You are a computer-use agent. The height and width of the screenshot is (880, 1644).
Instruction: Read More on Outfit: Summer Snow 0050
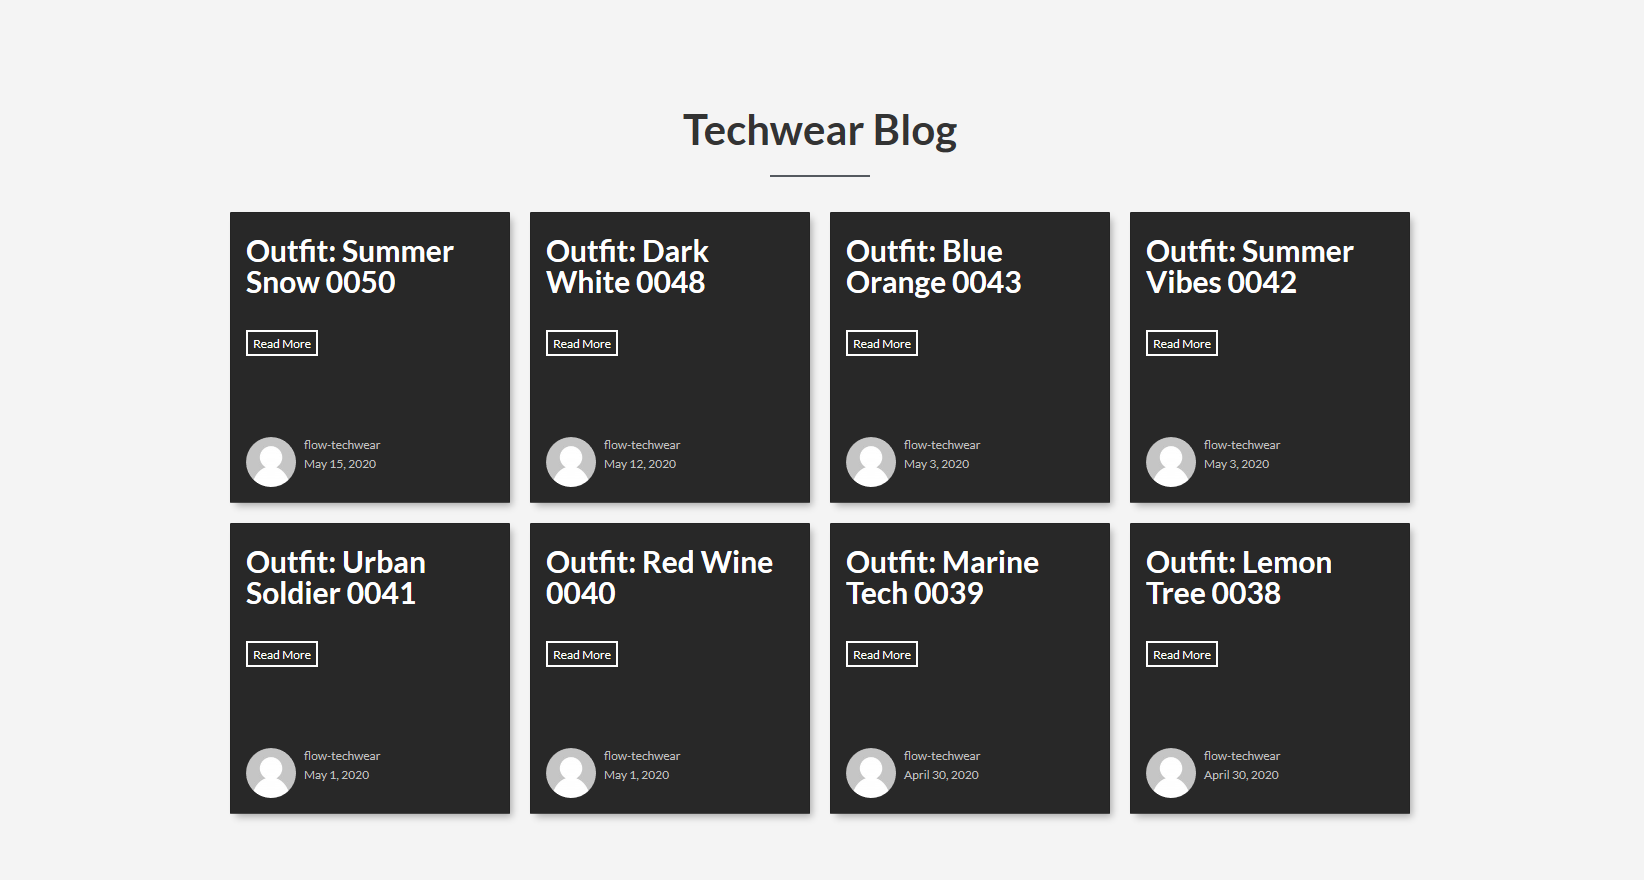(x=282, y=343)
